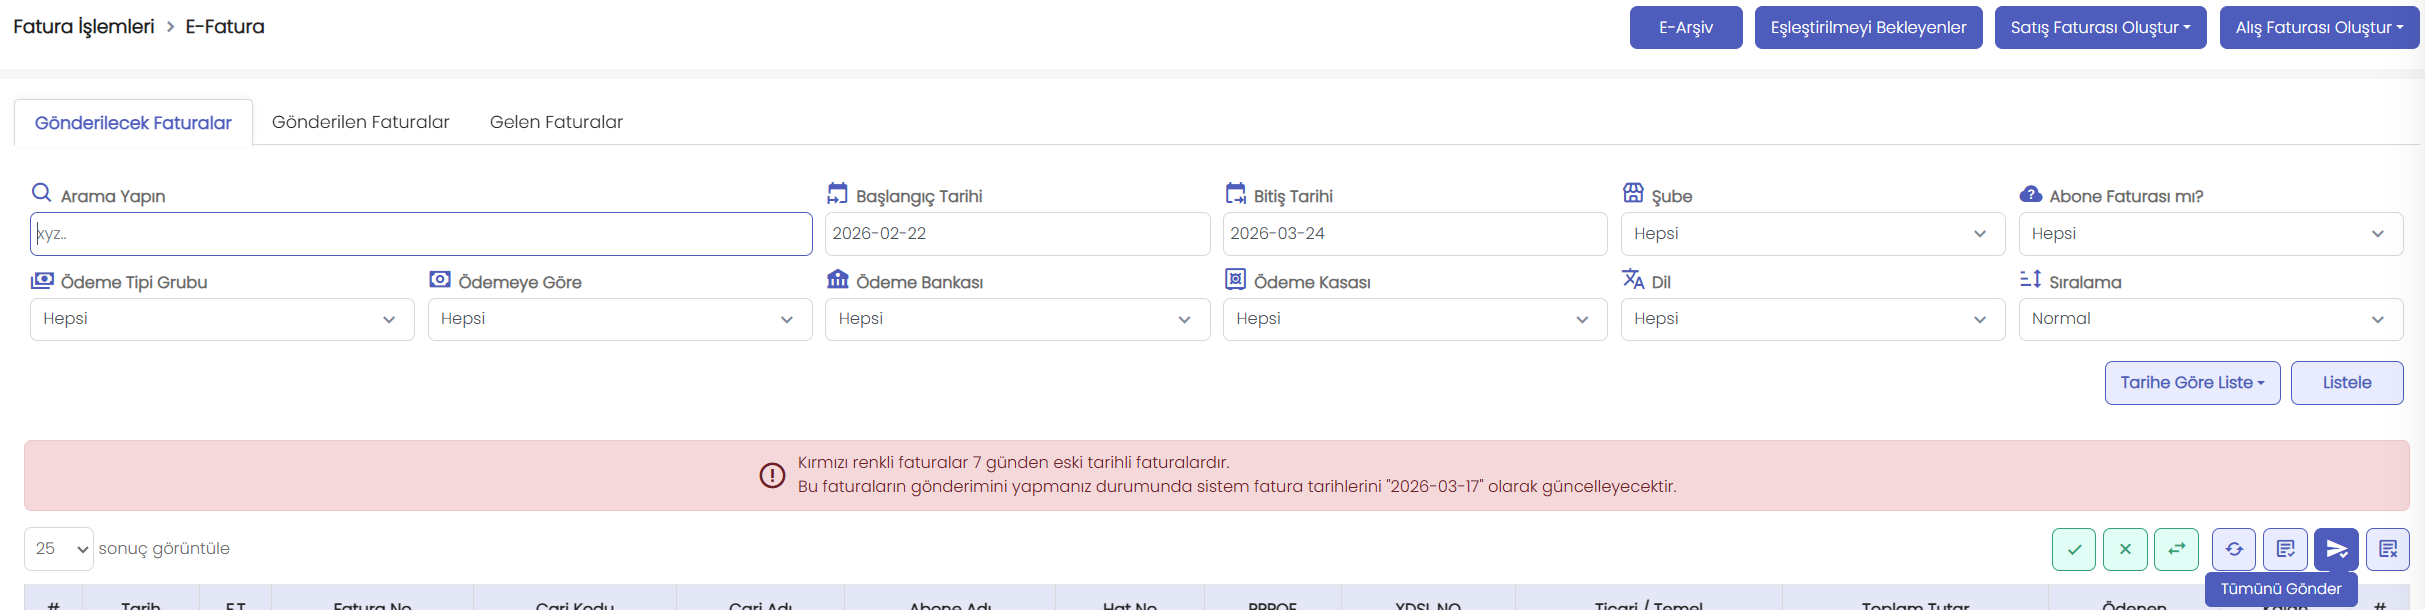
Task: Expand the Abone Faturası mı? dropdown
Action: point(2210,234)
